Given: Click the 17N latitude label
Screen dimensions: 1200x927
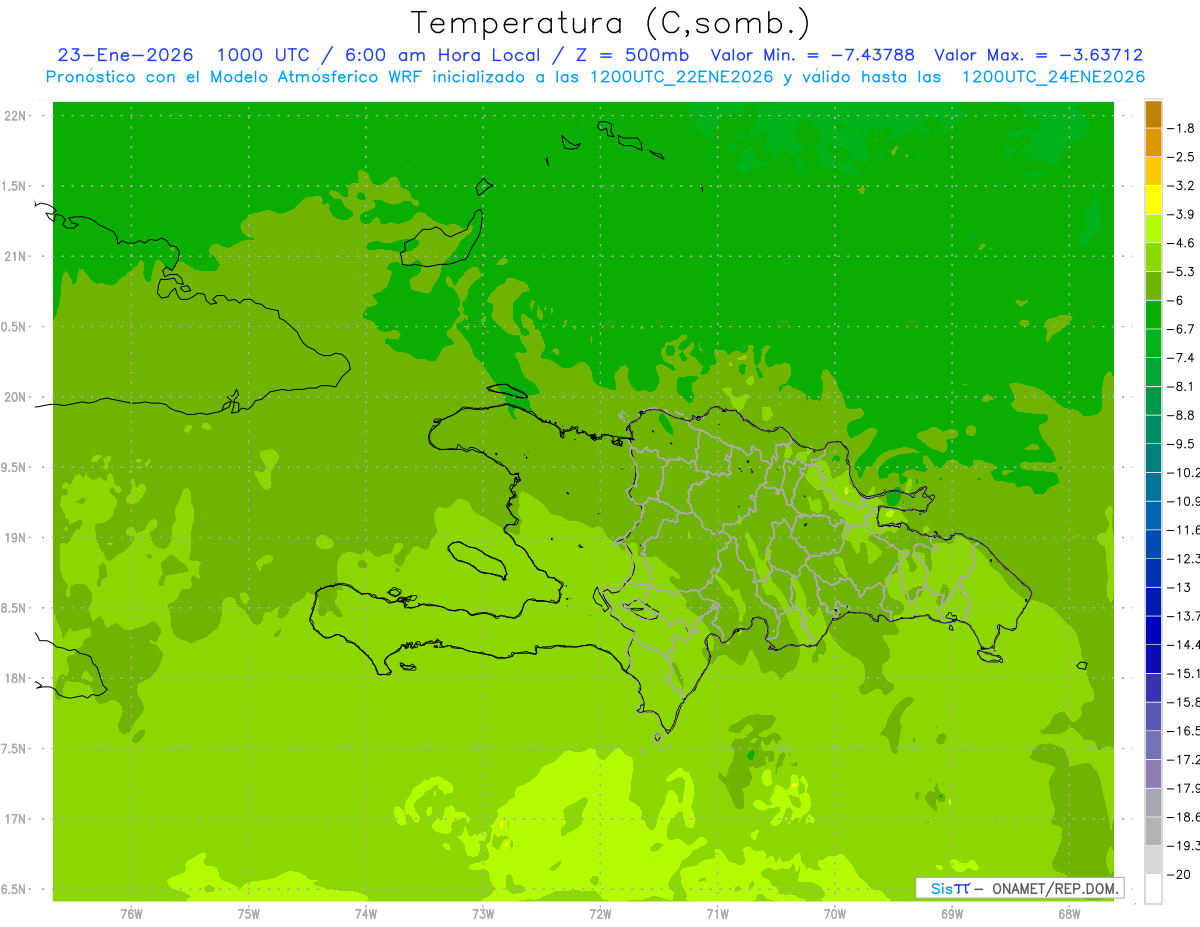Looking at the screenshot, I should [16, 819].
